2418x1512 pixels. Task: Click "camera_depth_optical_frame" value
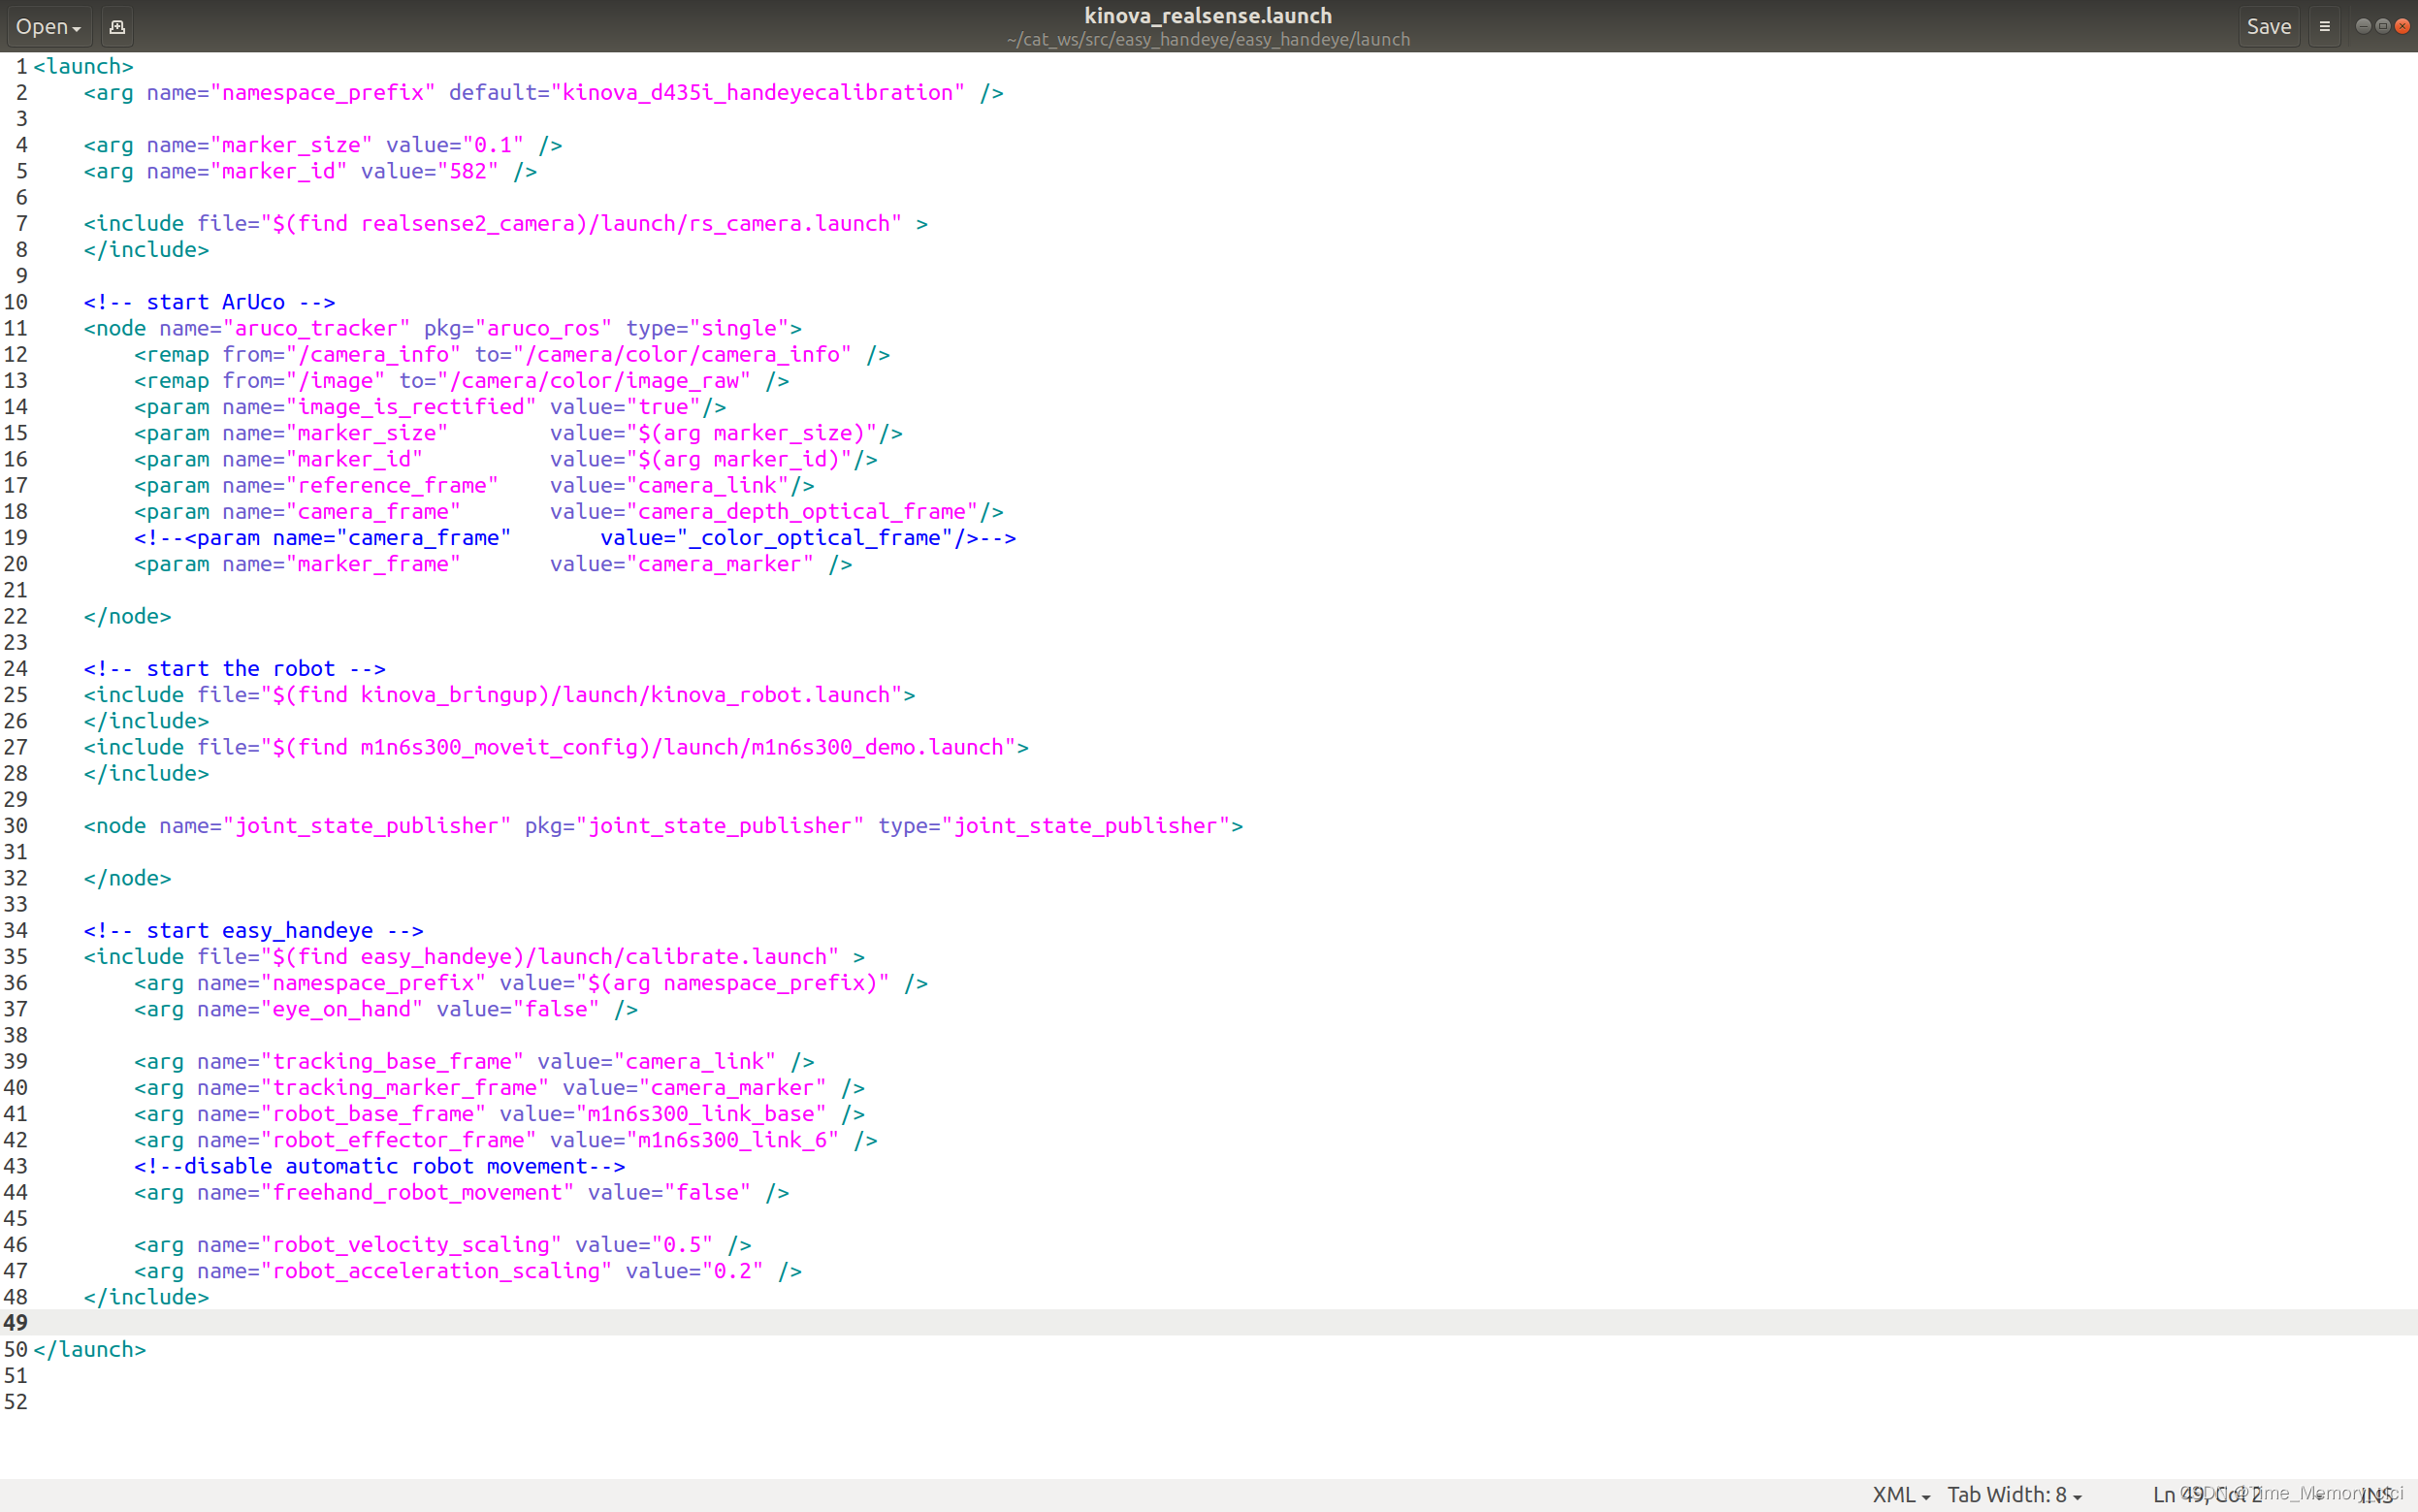[802, 511]
